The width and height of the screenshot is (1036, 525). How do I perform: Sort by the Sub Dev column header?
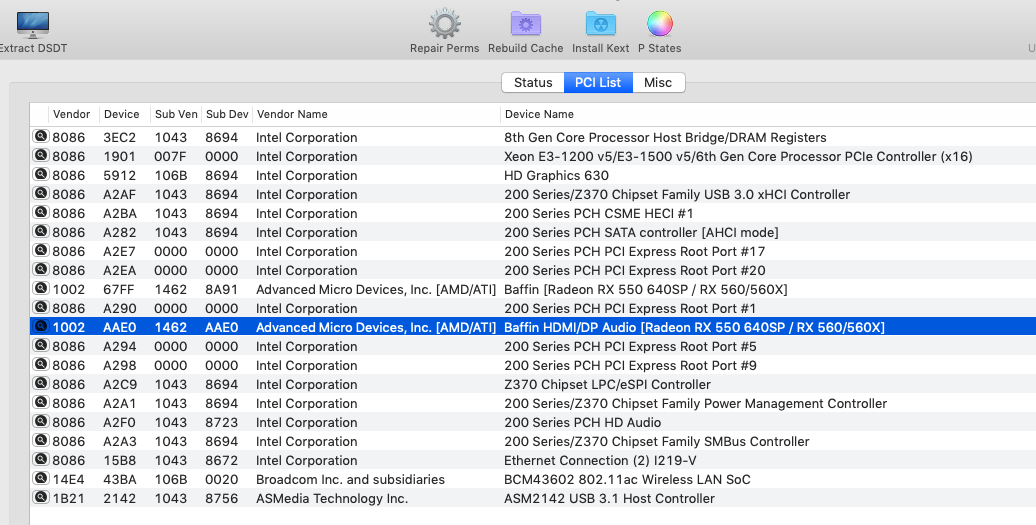[227, 114]
